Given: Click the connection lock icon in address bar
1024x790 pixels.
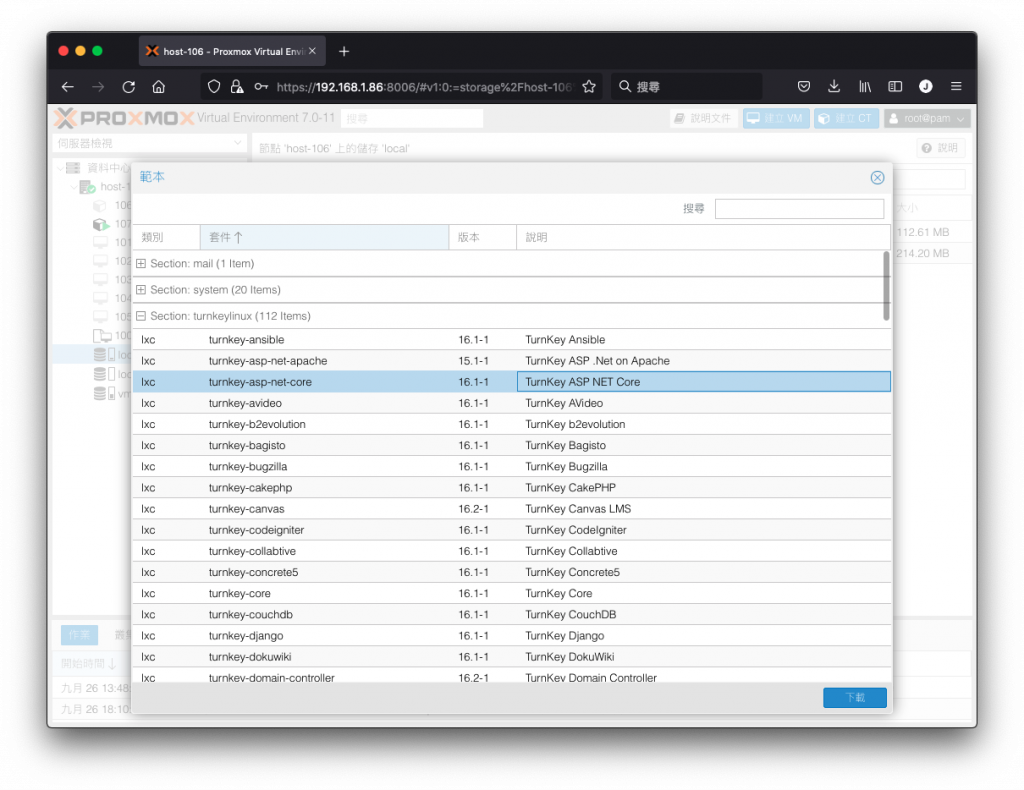Looking at the screenshot, I should click(x=236, y=87).
